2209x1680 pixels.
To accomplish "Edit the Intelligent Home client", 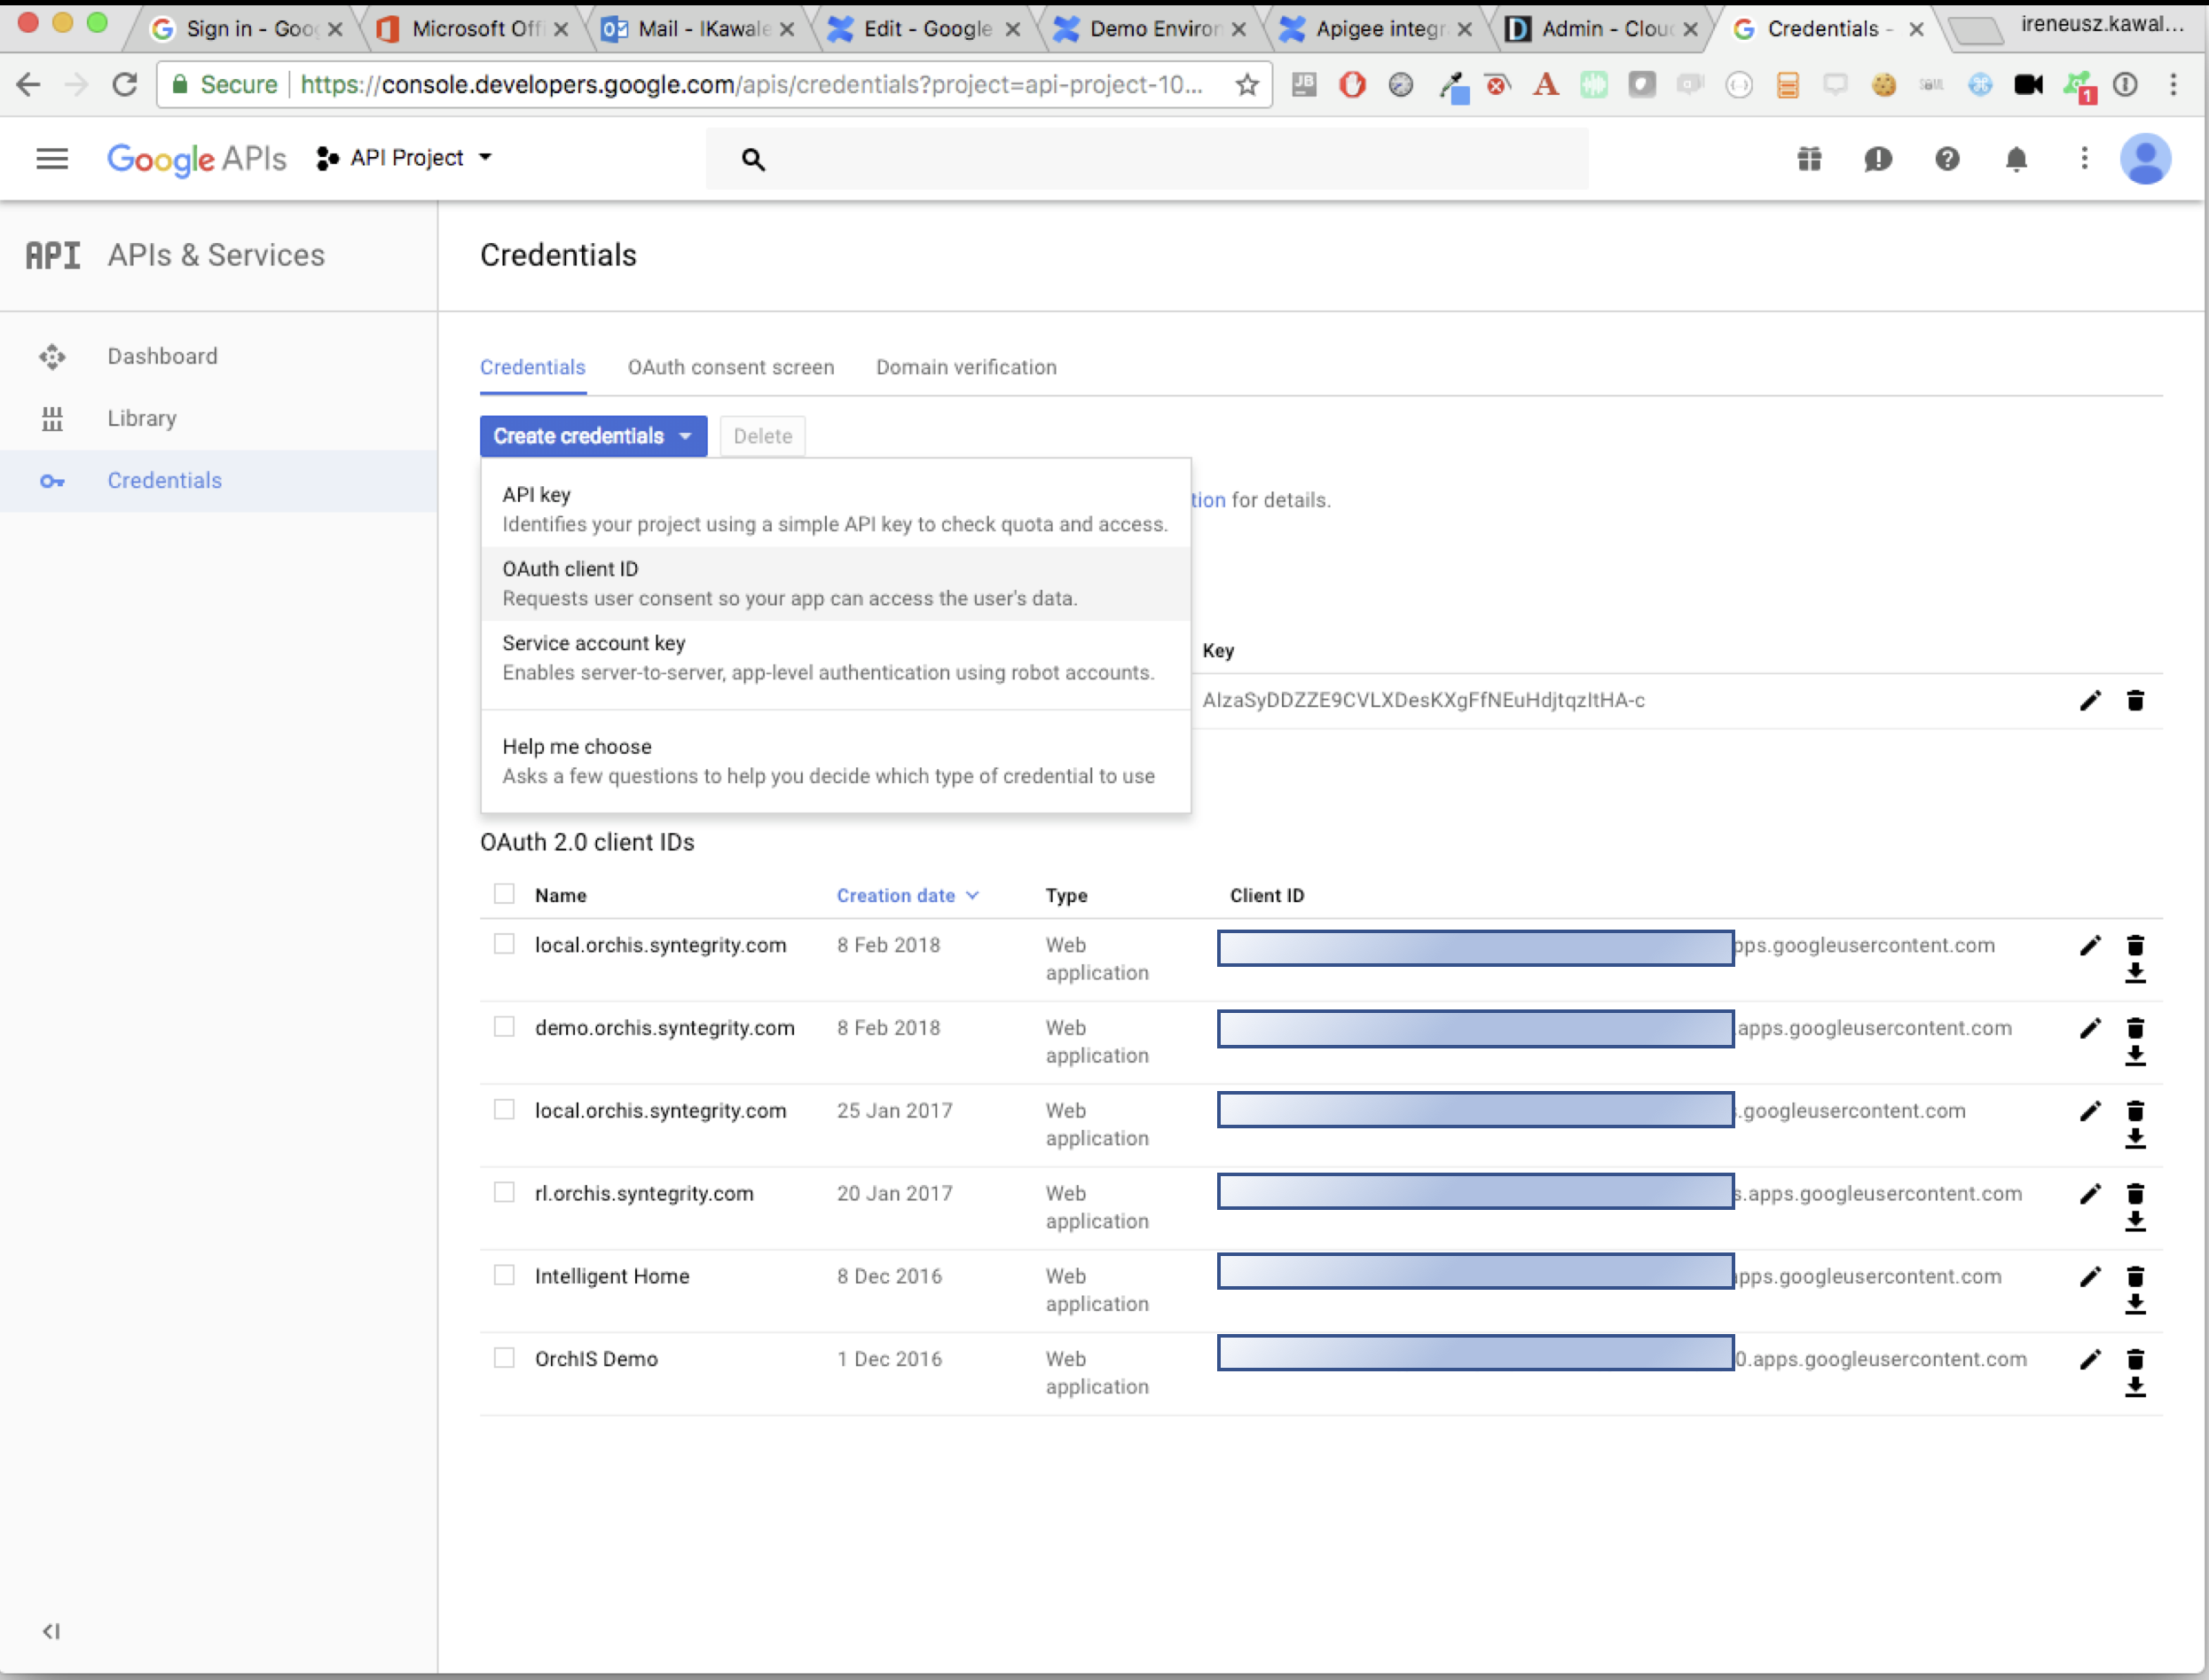I will tap(2090, 1276).
